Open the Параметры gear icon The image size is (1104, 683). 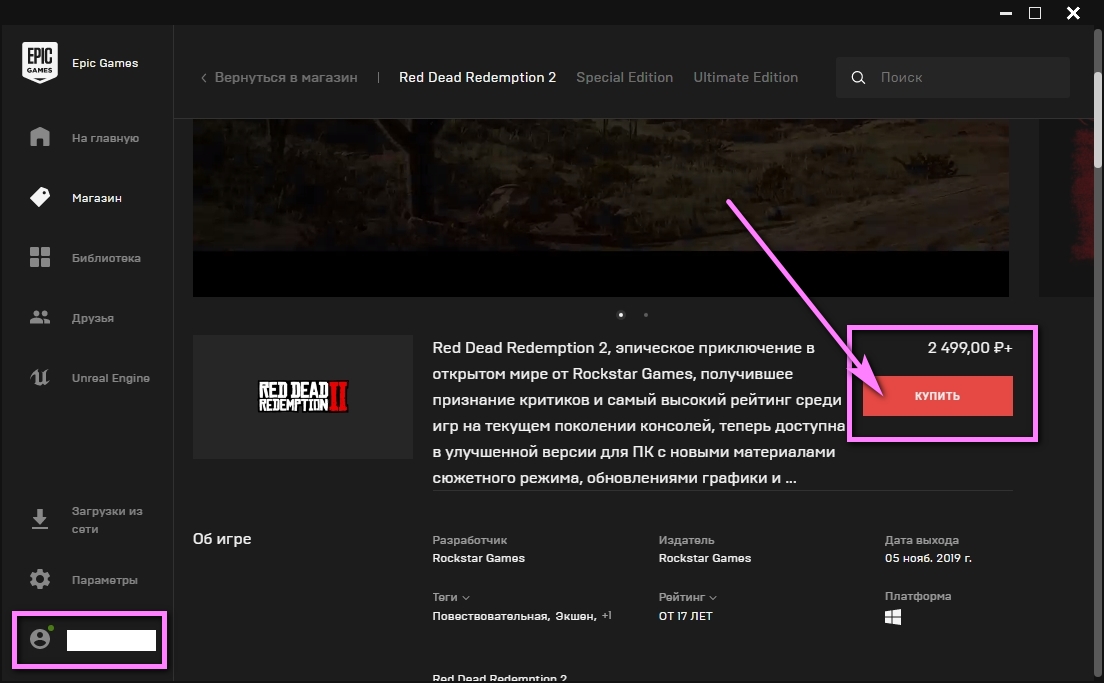pos(40,580)
